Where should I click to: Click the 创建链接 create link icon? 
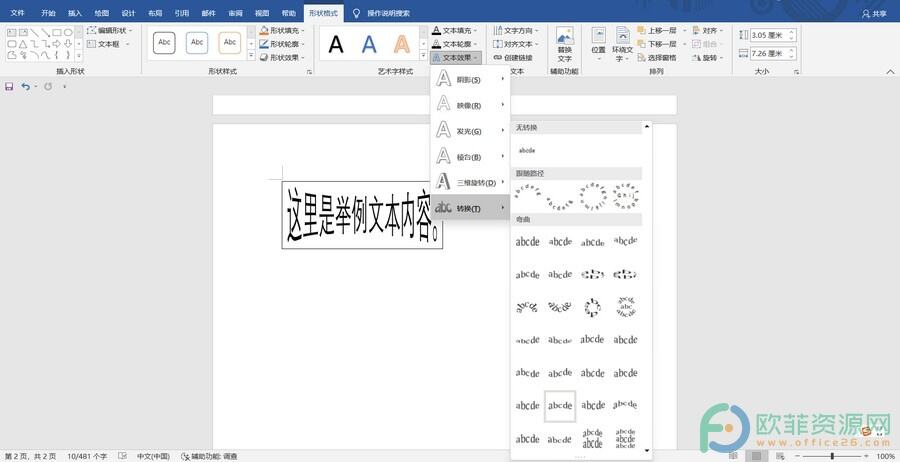(x=512, y=58)
